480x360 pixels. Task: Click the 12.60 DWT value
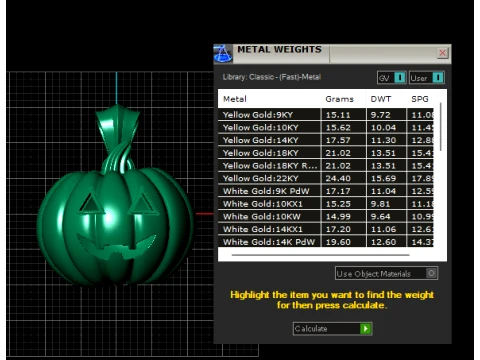click(x=383, y=242)
